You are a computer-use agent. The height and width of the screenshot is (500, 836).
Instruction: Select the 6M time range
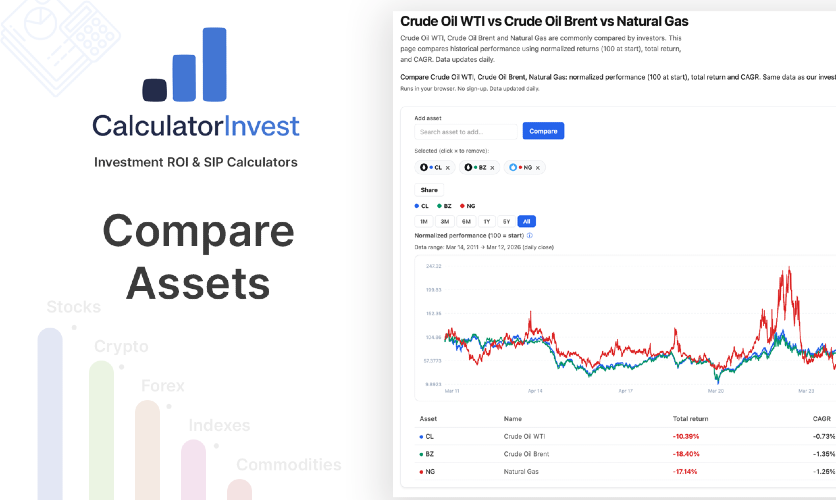tap(466, 221)
